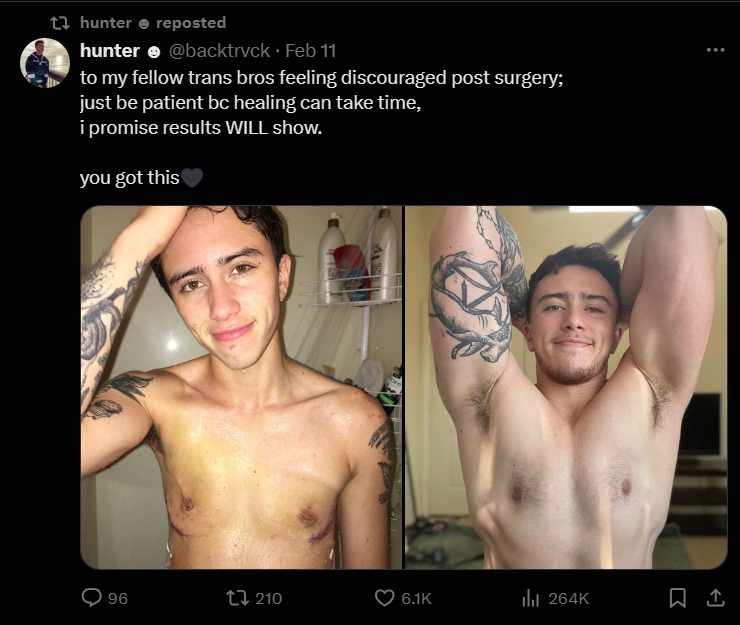Open hunter's profile avatar picture
740x625 pixels.
(45, 63)
